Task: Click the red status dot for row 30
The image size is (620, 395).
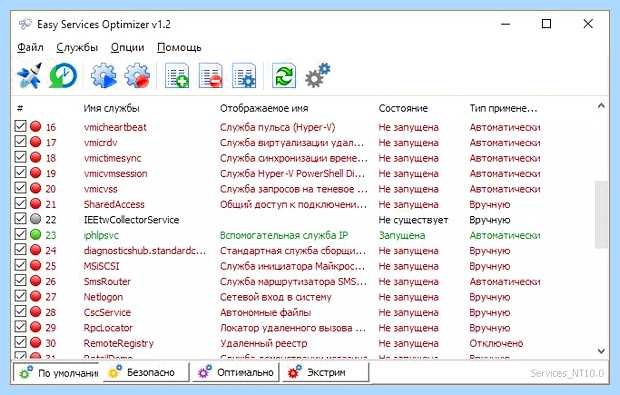Action: [x=36, y=342]
